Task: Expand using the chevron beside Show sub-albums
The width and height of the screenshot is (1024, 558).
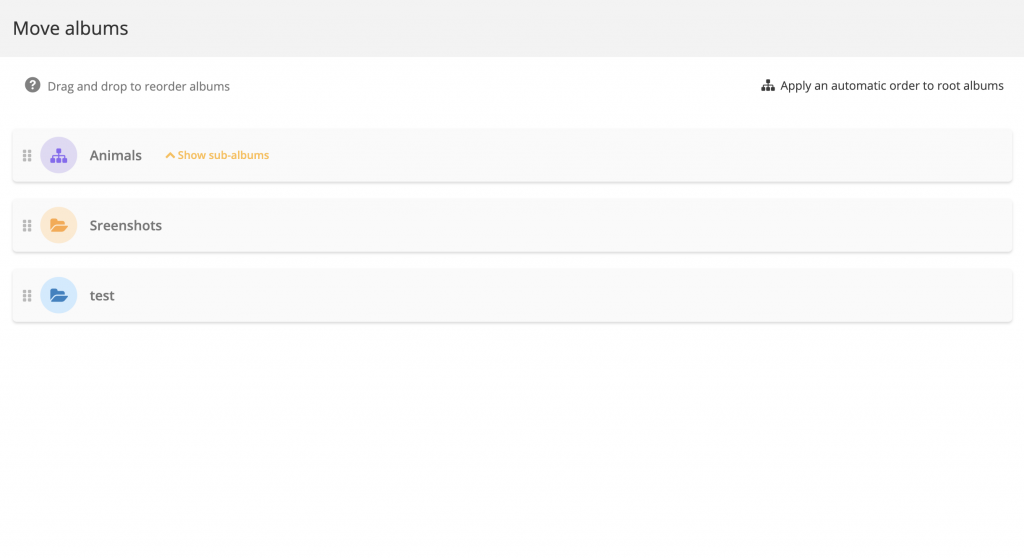Action: coord(170,156)
